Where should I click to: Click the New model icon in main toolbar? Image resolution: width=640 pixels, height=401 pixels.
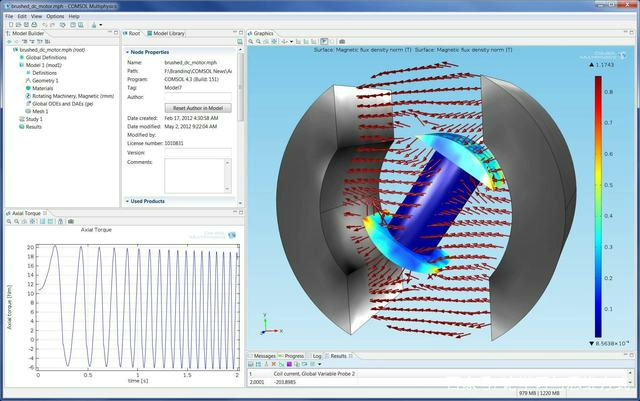click(11, 25)
